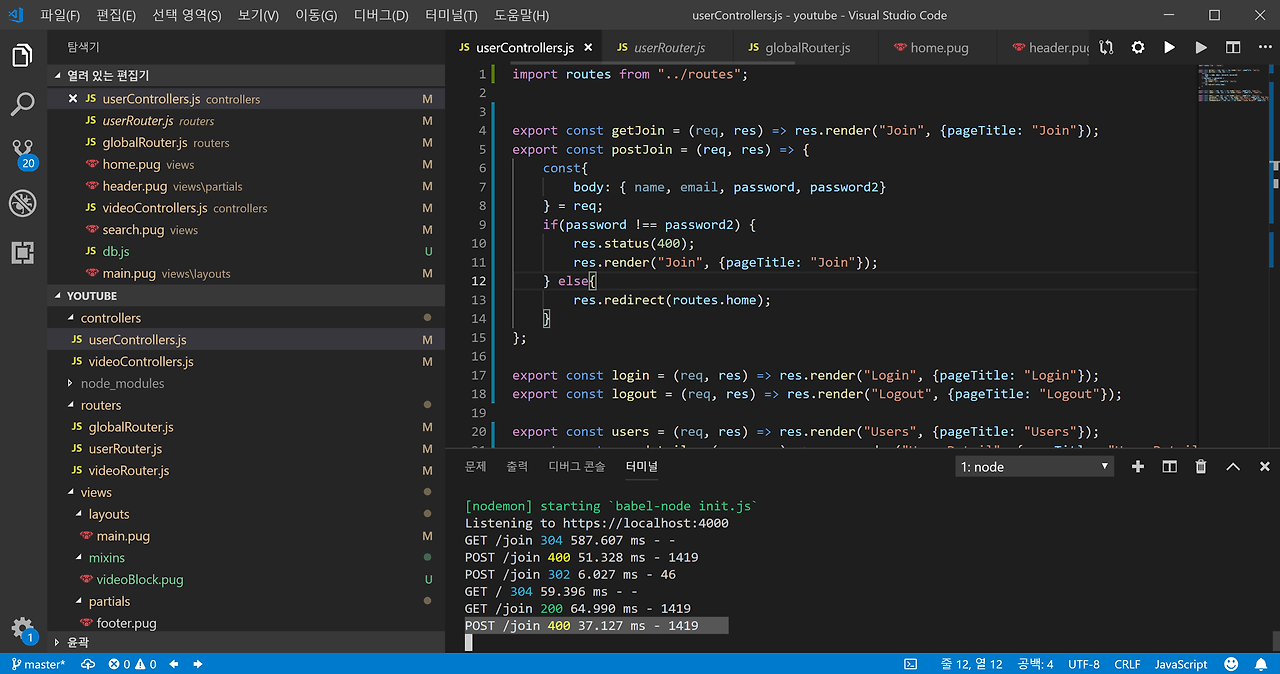Open the Search view in activity bar

(x=22, y=104)
